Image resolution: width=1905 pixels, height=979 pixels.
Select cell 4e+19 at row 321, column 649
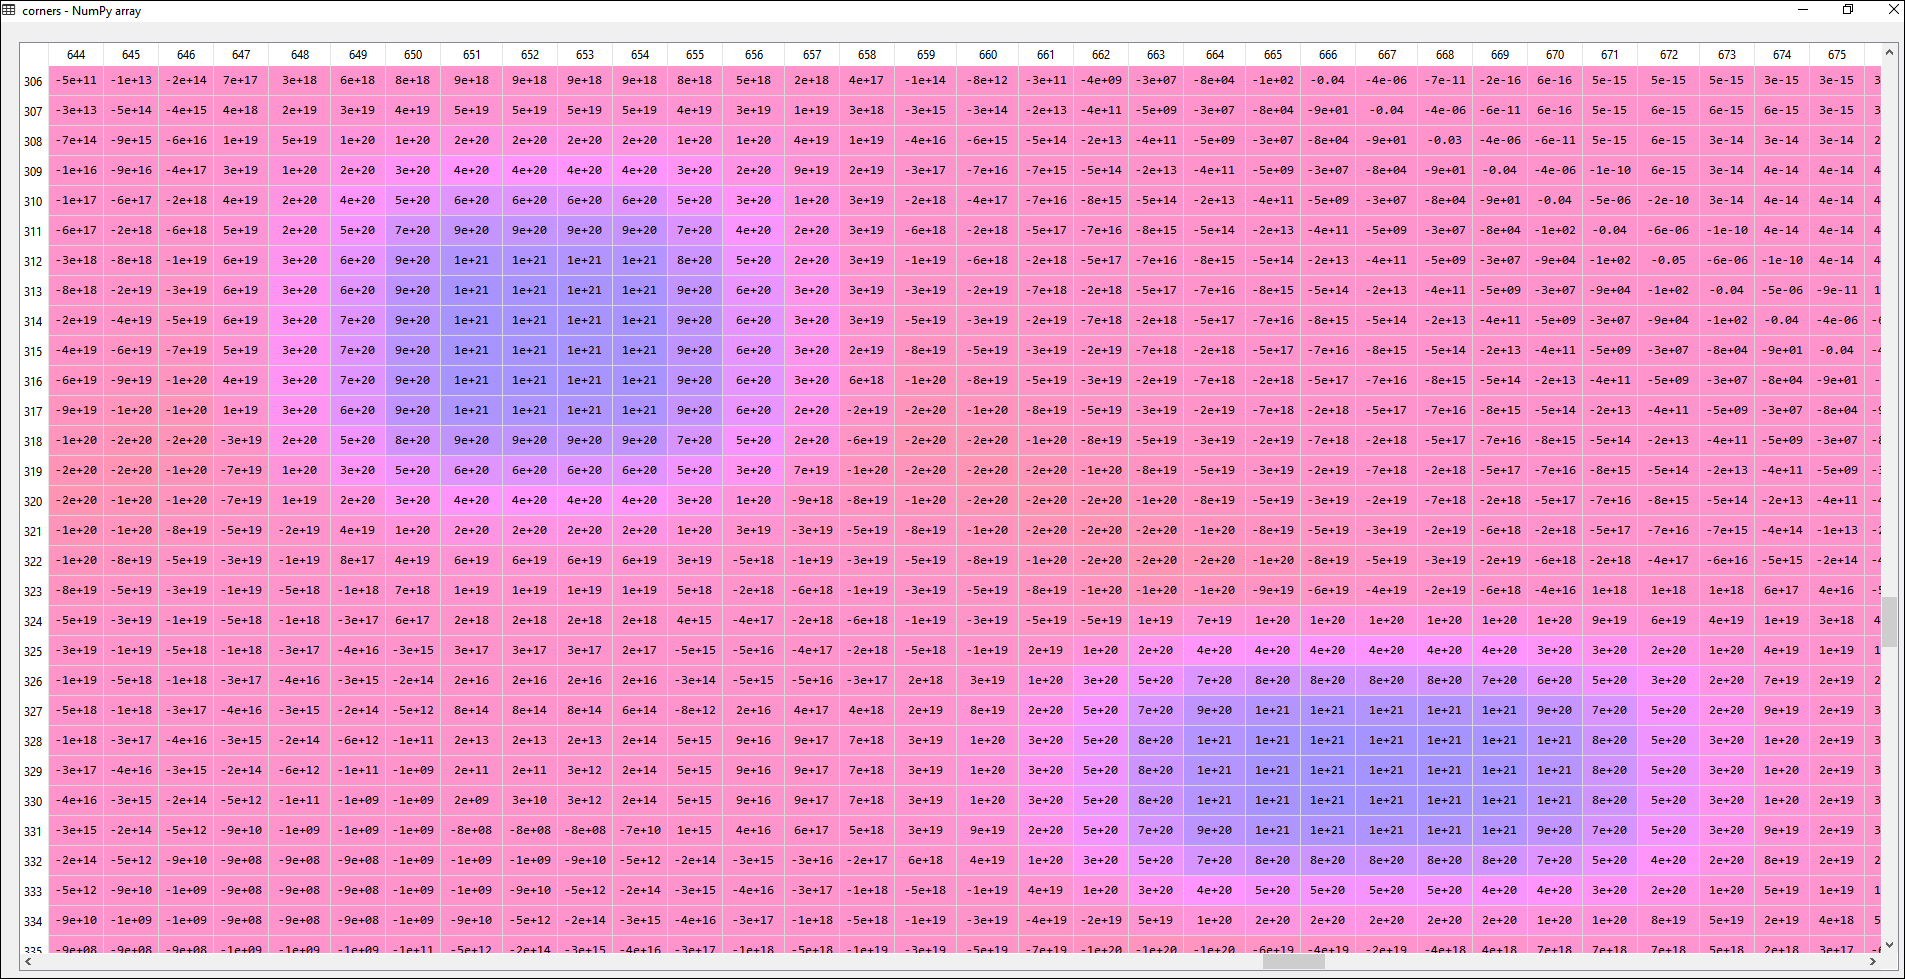click(358, 530)
